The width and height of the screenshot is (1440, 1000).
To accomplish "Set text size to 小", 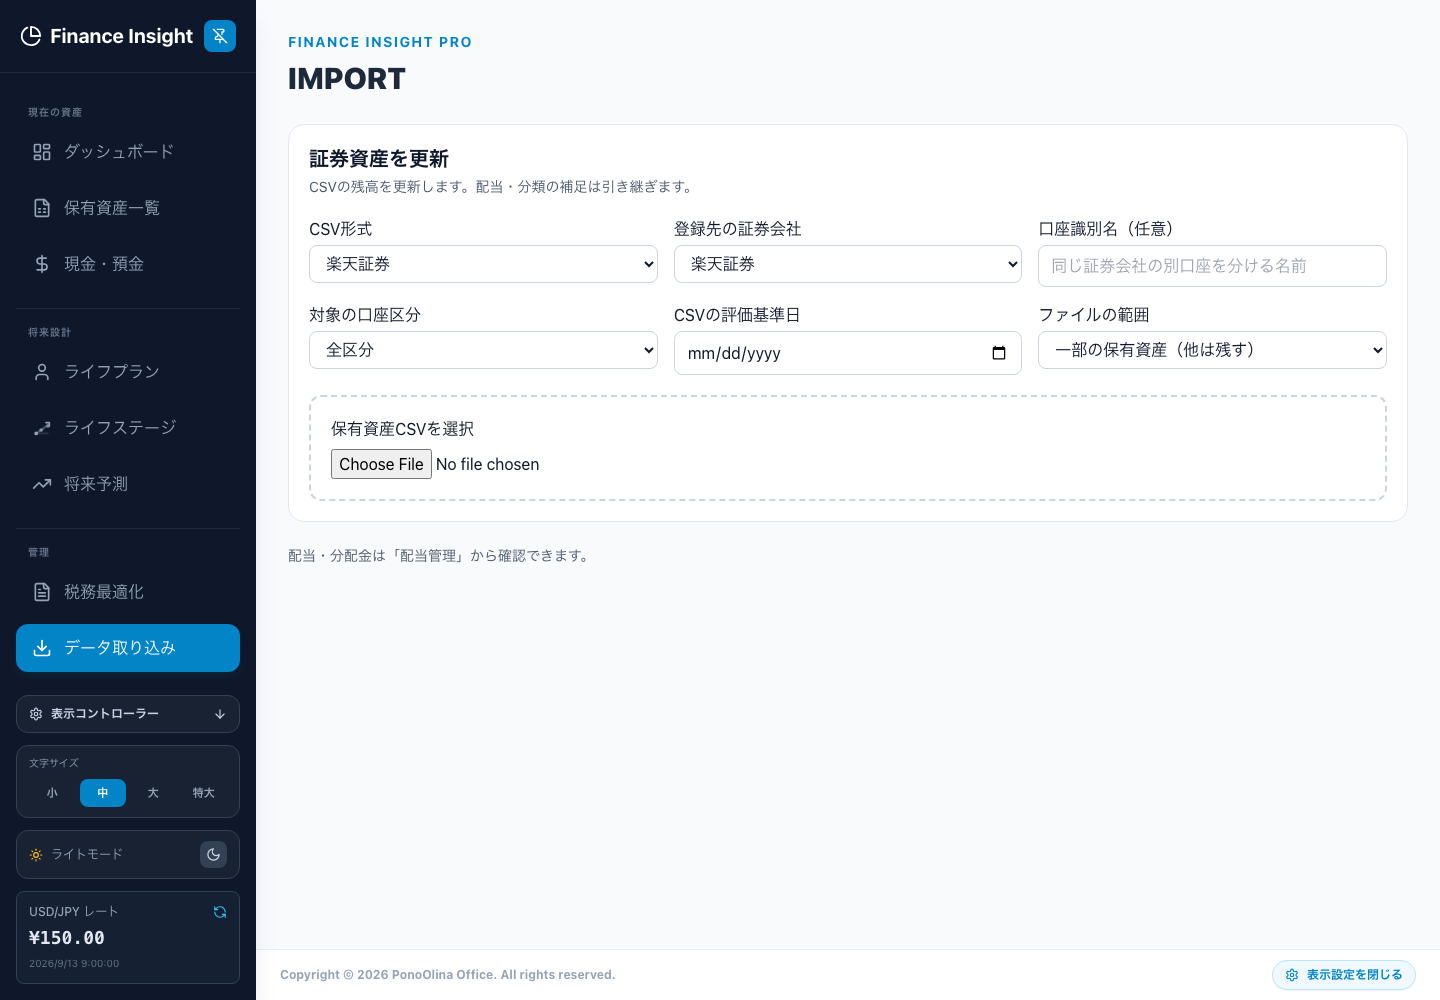I will (52, 793).
